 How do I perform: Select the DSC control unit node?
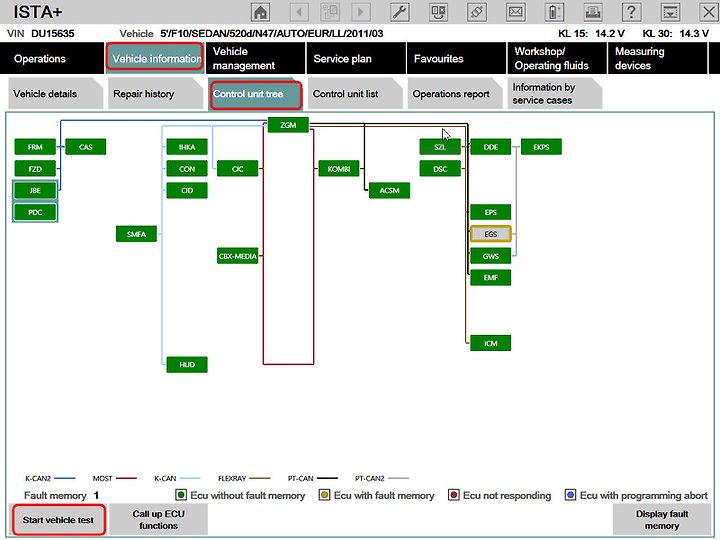click(440, 169)
